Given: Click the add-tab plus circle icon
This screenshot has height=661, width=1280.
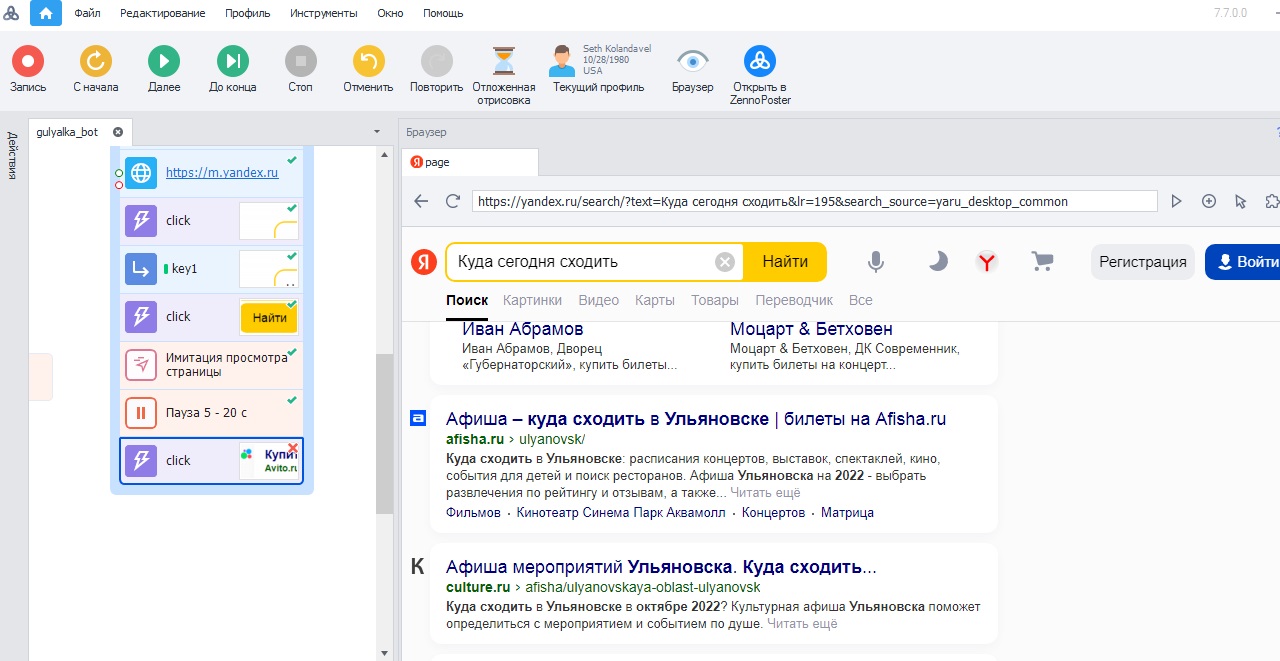Looking at the screenshot, I should click(1209, 201).
